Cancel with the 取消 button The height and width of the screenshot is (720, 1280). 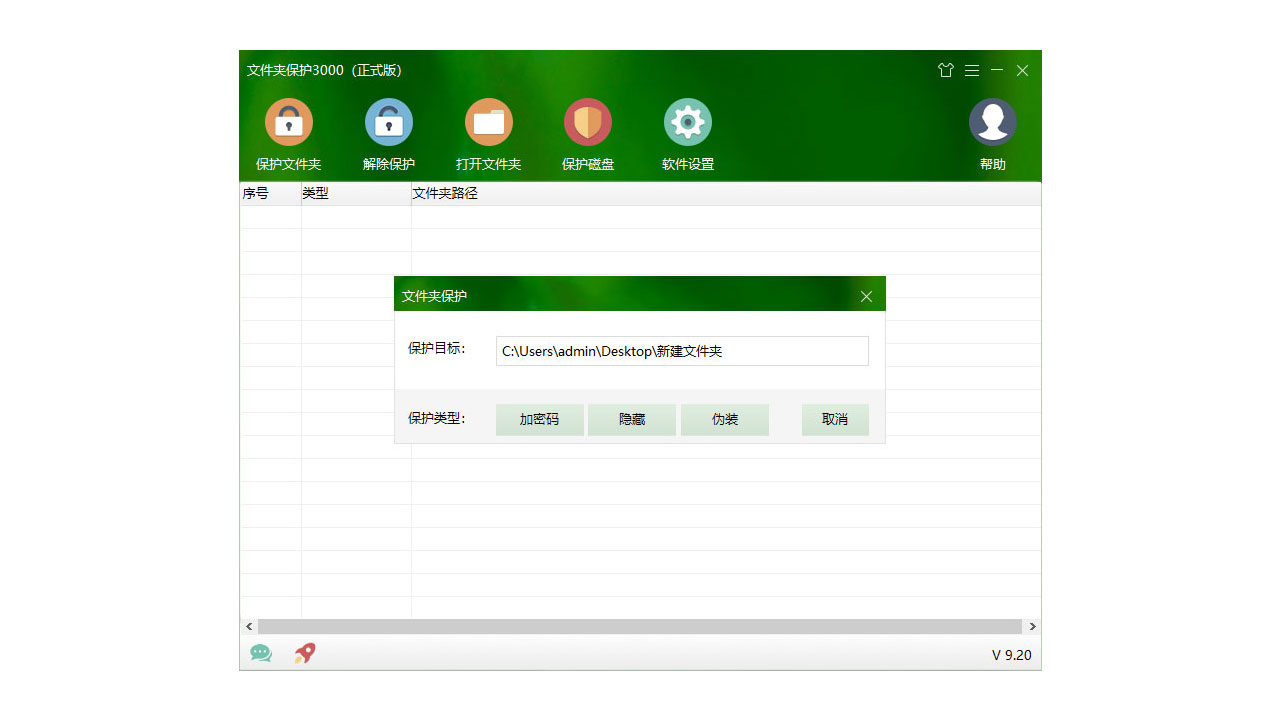[x=835, y=420]
